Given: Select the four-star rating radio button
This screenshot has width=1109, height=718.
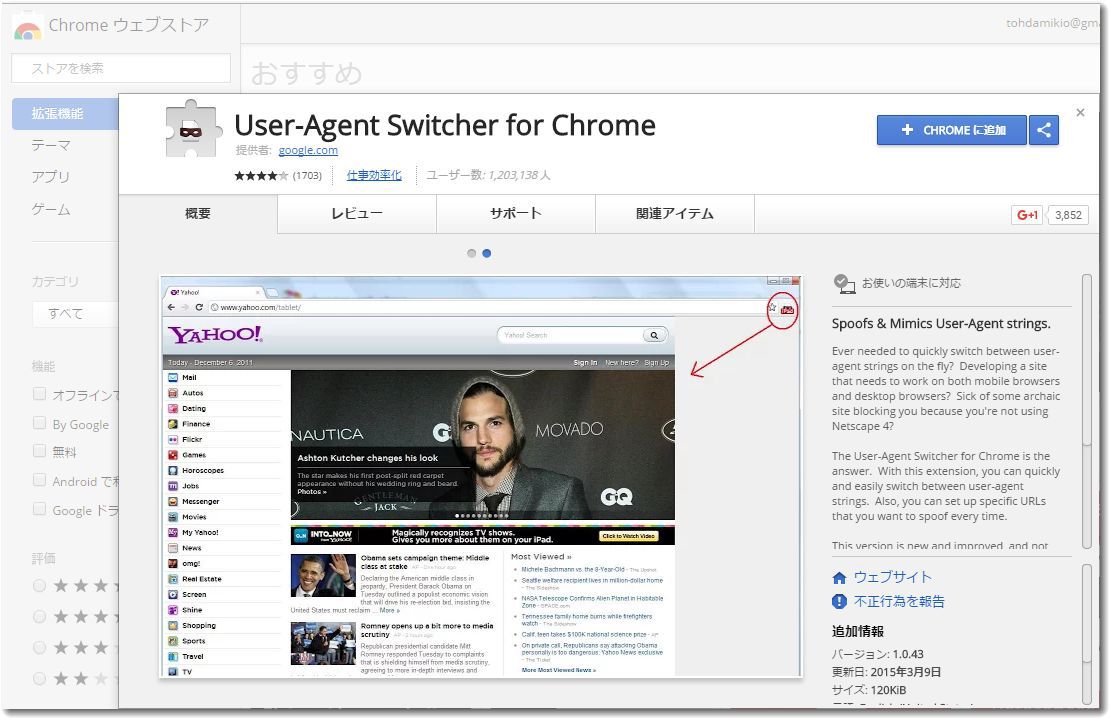Looking at the screenshot, I should coord(40,617).
